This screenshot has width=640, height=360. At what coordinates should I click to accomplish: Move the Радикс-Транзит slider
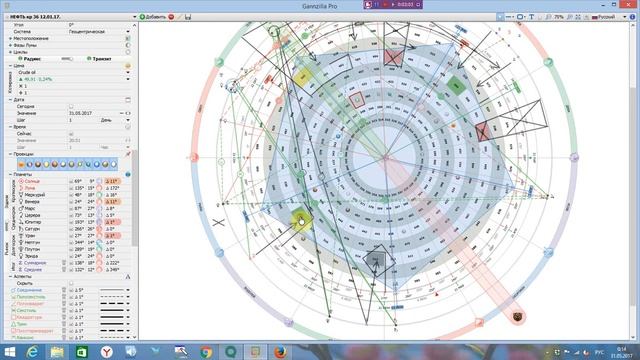click(66, 59)
